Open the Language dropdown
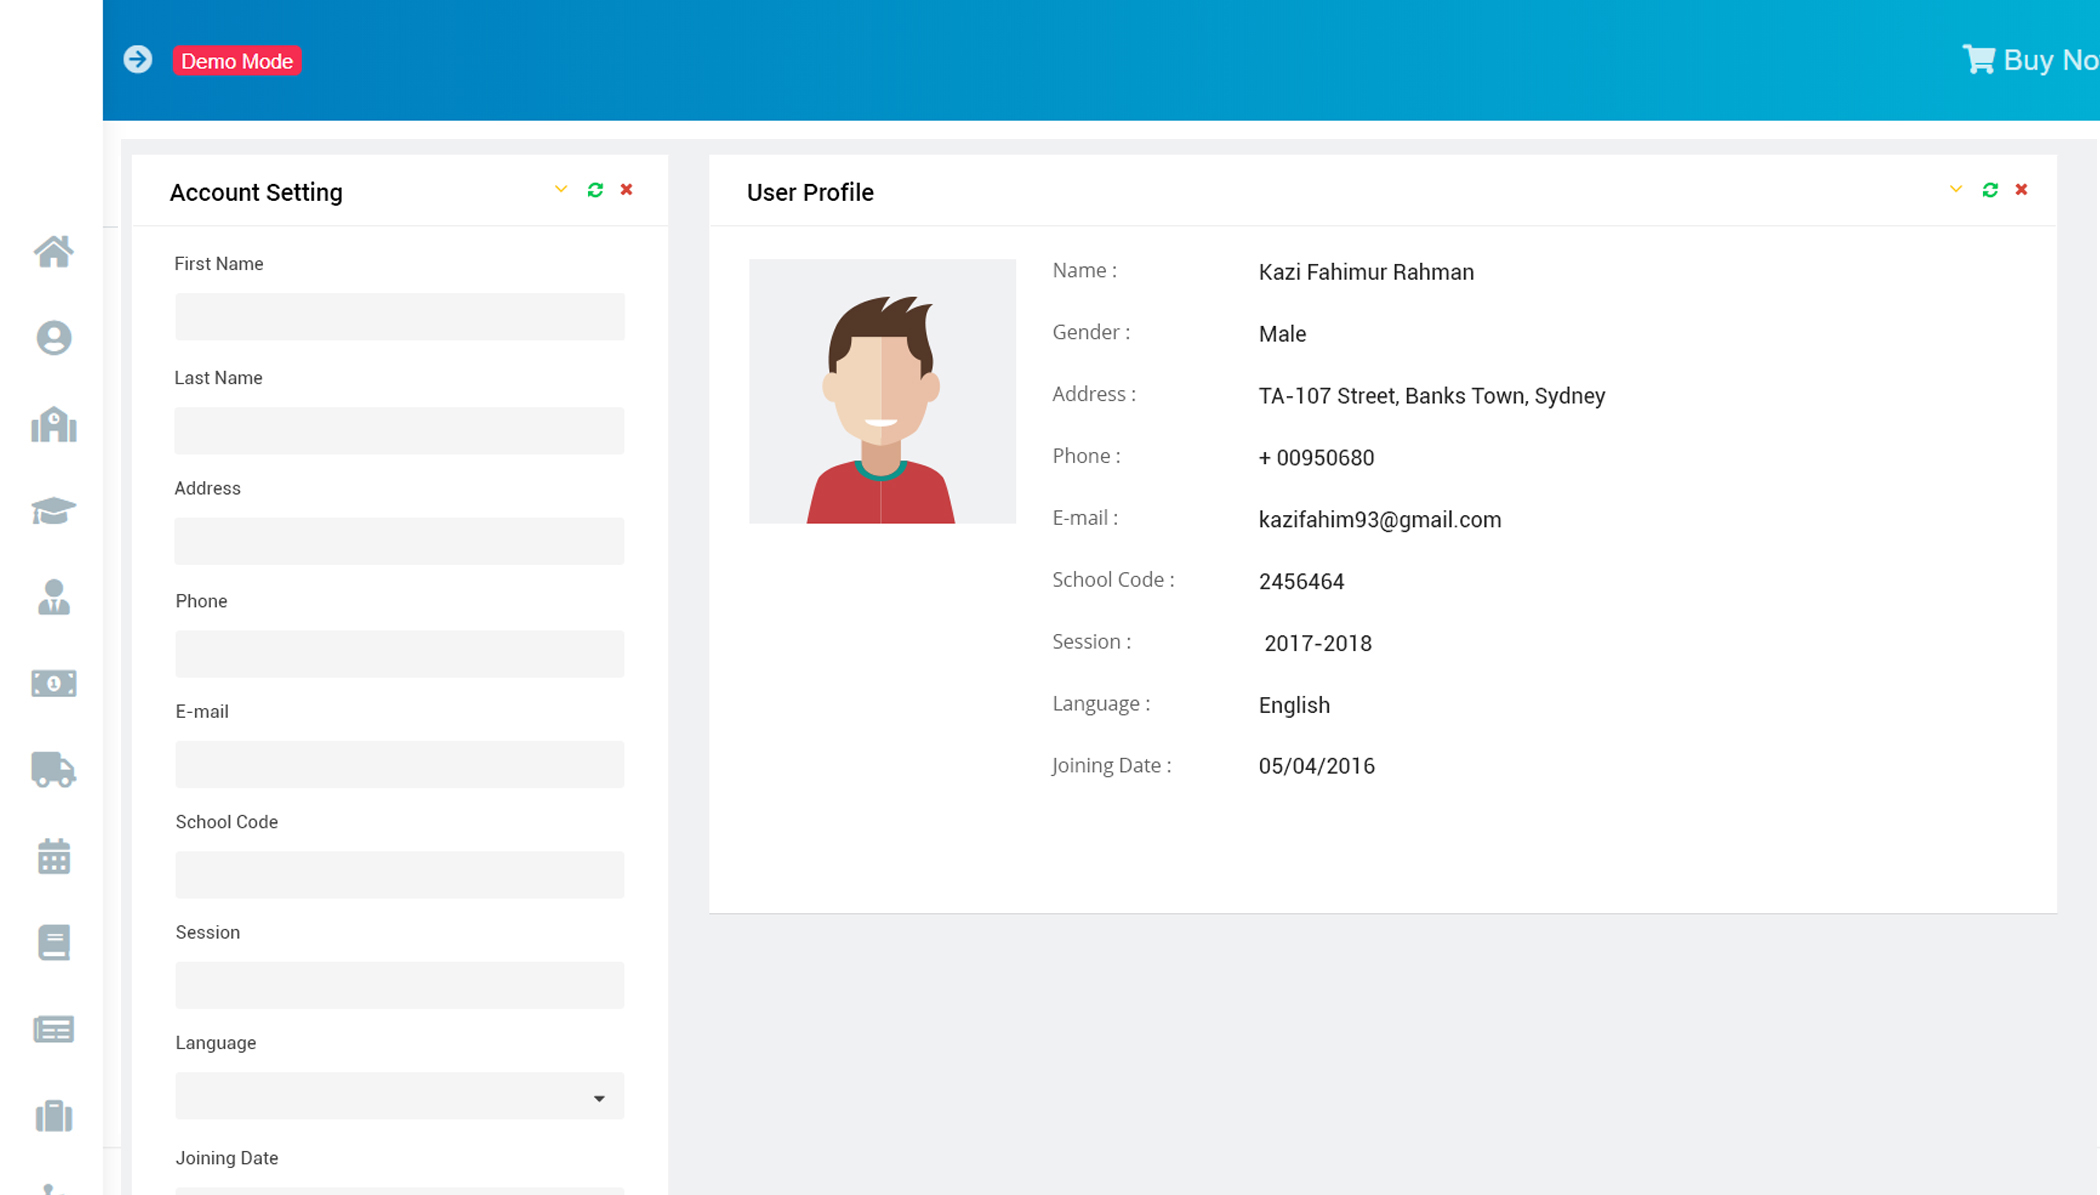Screen dimensions: 2100x1195 coord(400,1096)
